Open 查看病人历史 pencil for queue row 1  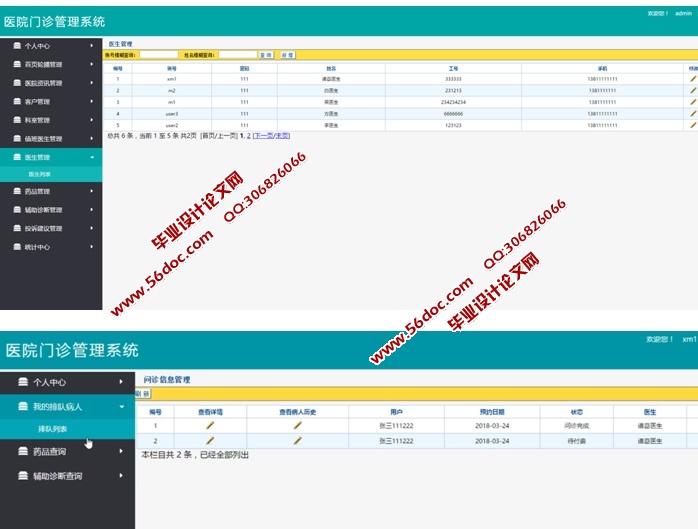pyautogui.click(x=297, y=425)
